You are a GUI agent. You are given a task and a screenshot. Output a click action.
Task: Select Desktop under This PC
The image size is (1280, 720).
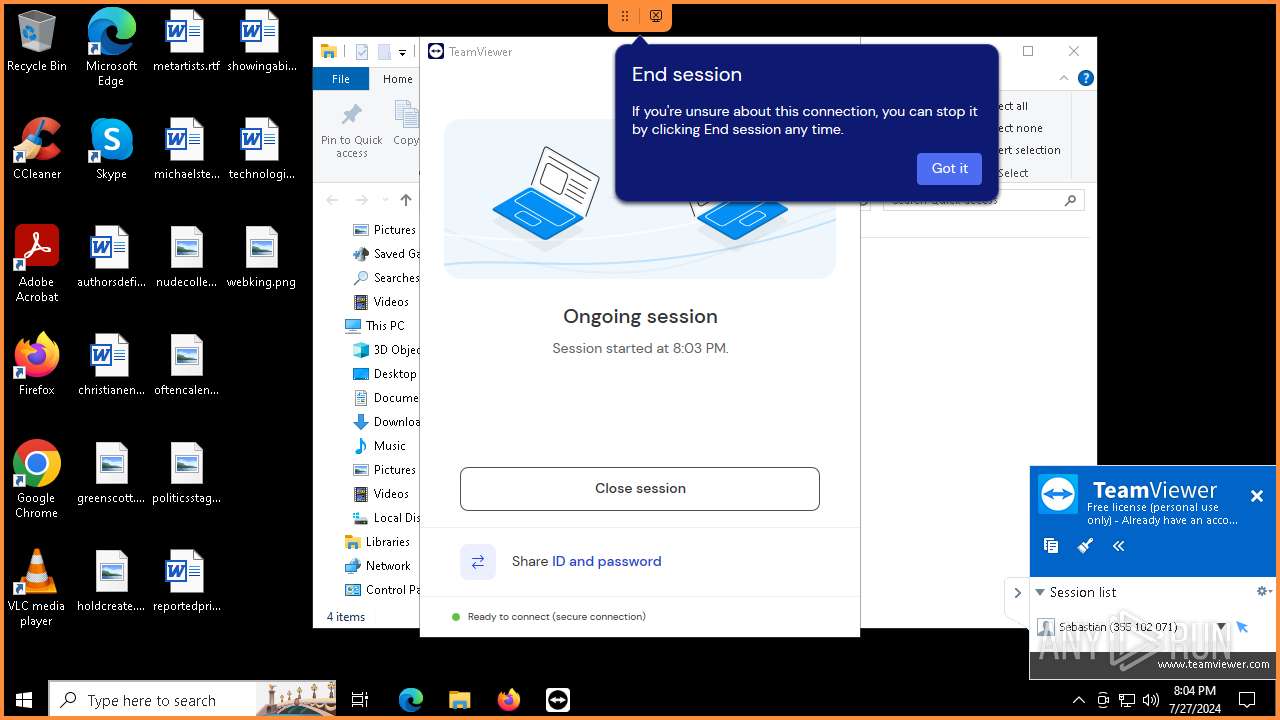tap(385, 374)
